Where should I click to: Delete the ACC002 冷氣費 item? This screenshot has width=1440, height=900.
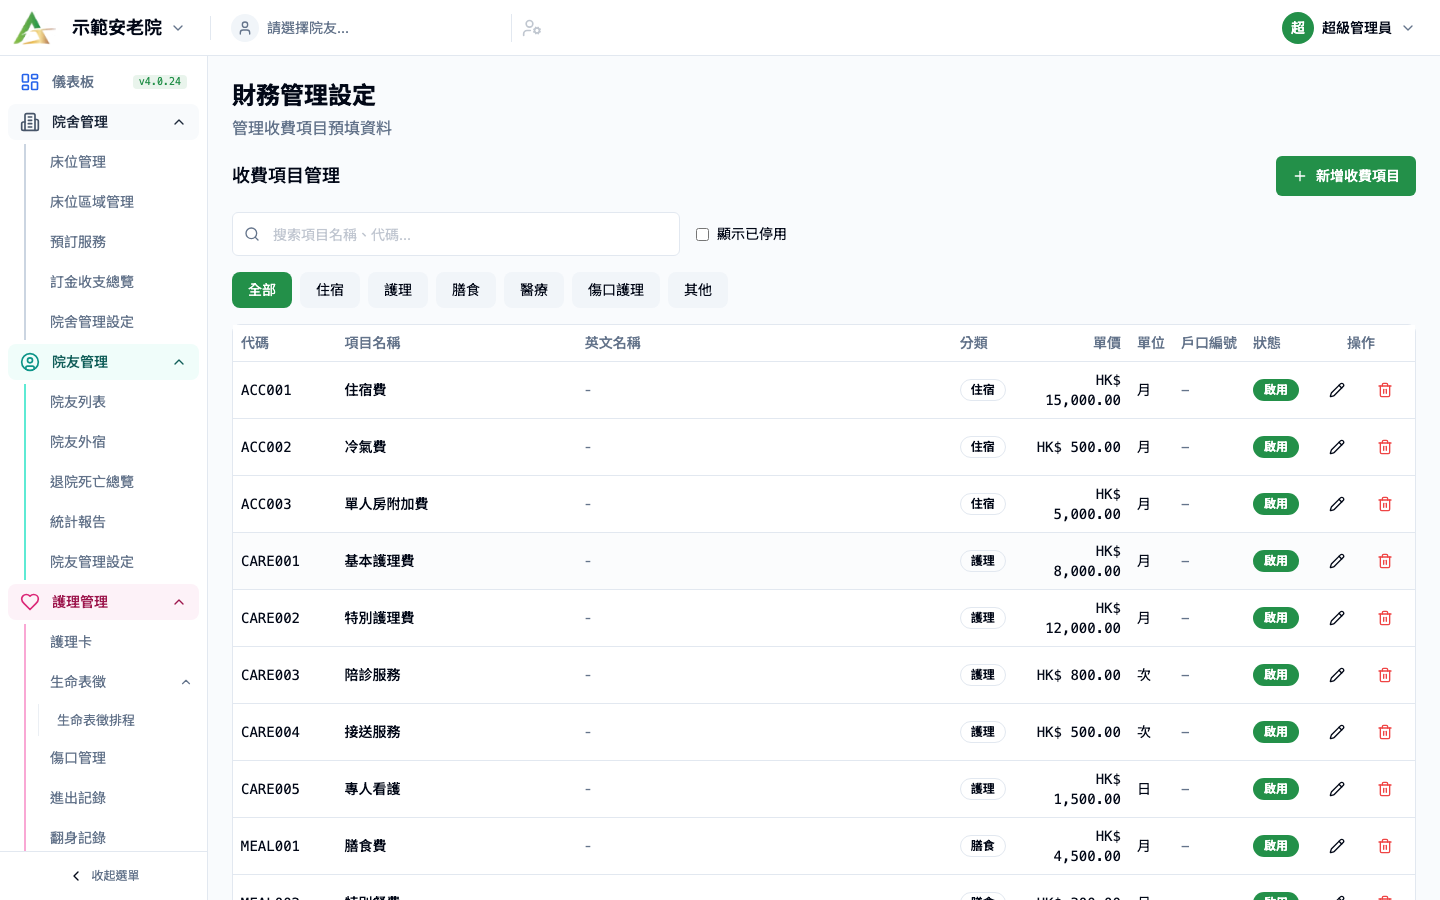[1385, 447]
